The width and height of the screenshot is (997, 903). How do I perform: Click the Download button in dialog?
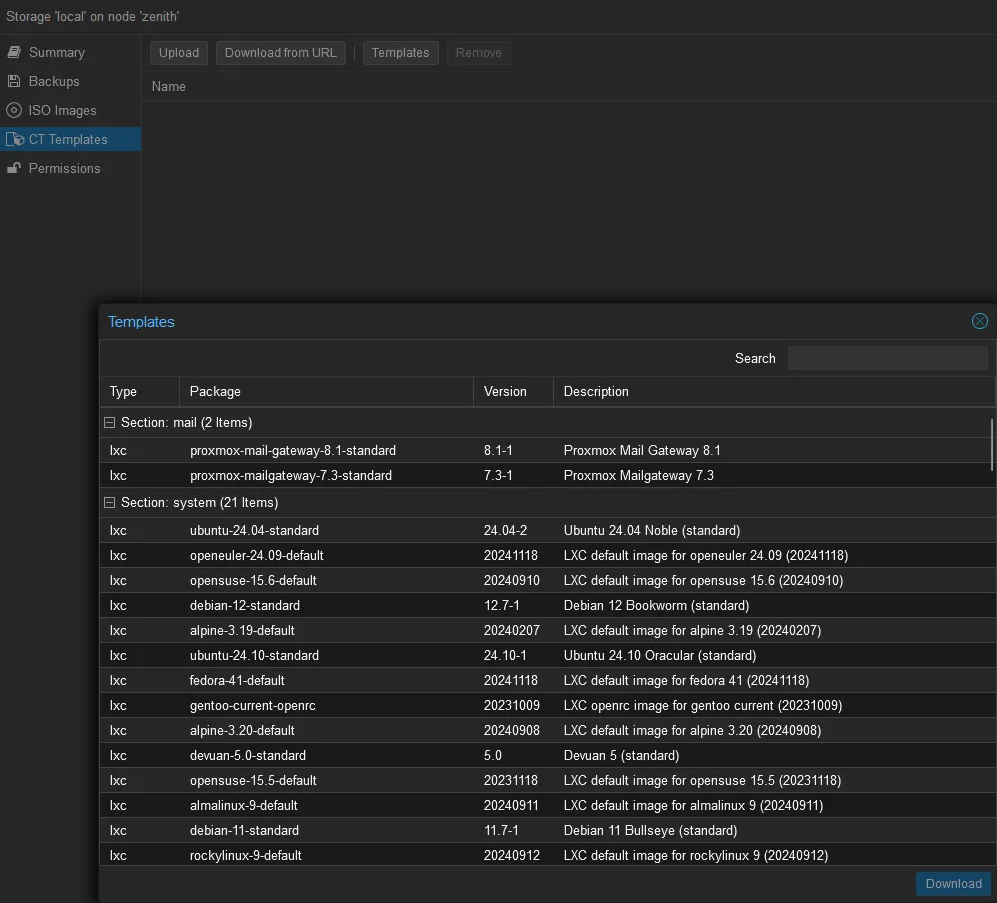point(953,883)
